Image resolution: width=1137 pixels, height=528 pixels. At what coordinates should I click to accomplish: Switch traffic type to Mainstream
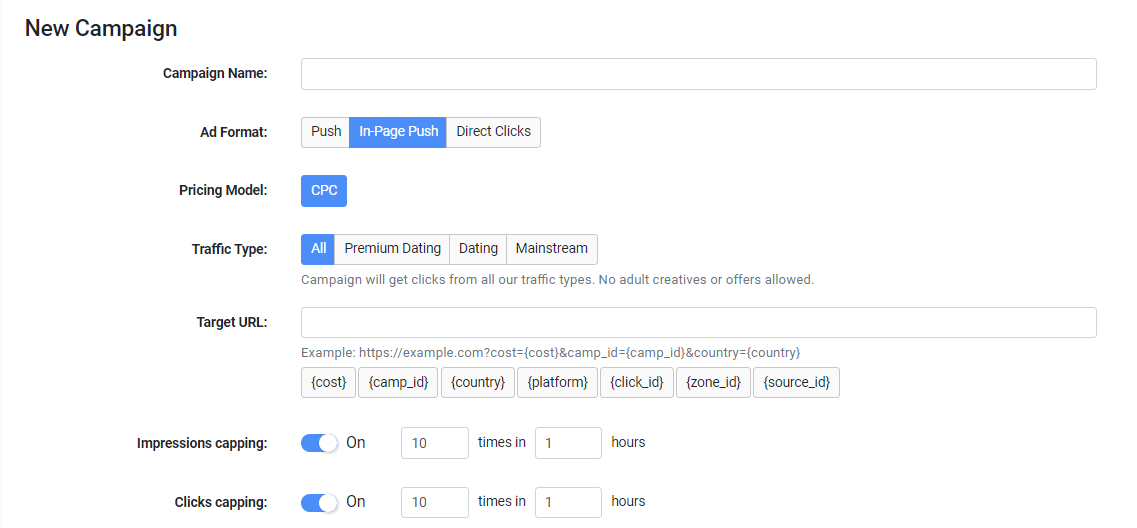click(551, 249)
